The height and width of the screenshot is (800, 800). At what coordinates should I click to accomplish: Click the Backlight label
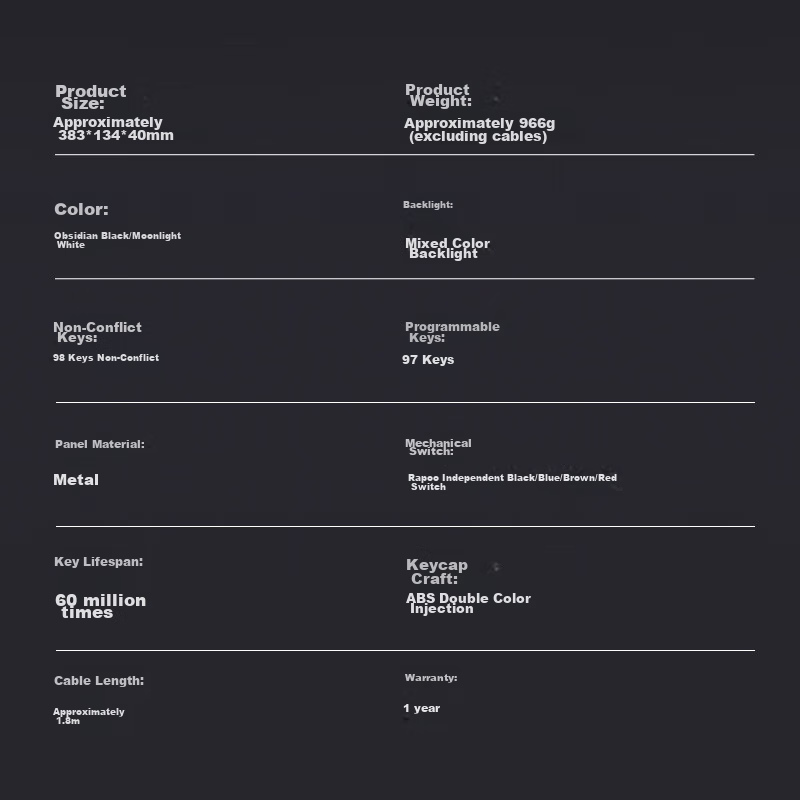point(428,205)
